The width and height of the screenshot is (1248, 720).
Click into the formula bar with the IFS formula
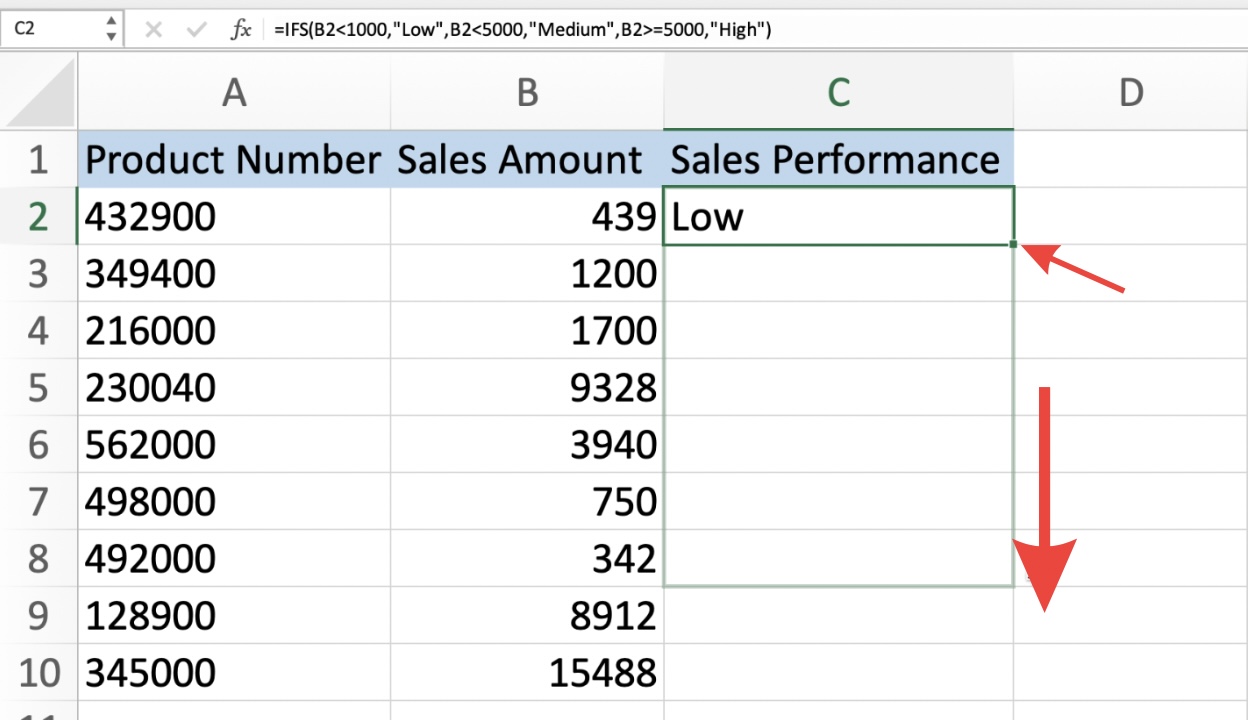(x=755, y=30)
